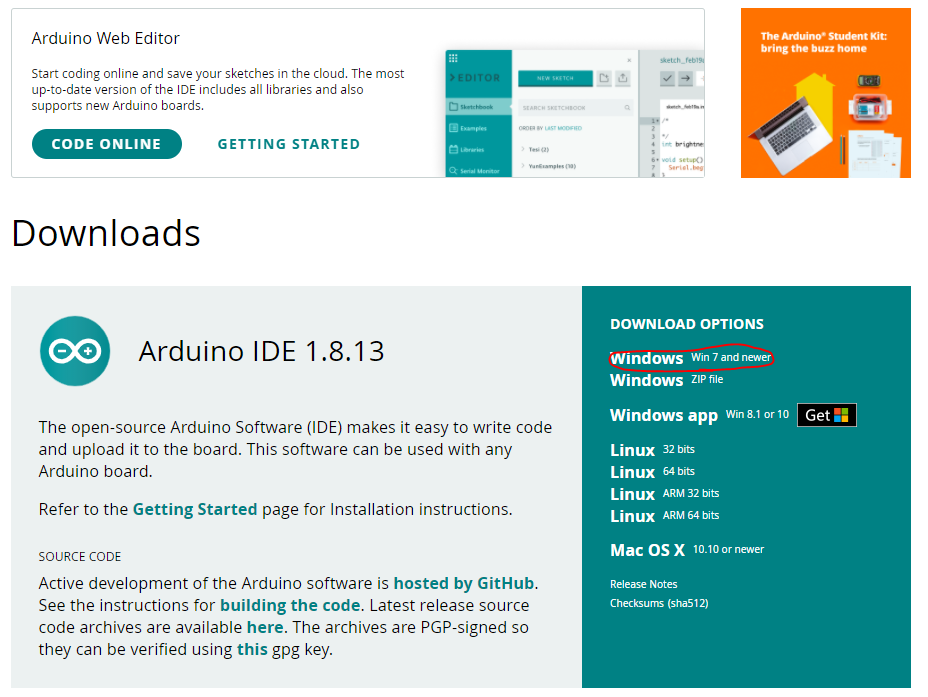
Task: Download Linux 32 bits version
Action: coord(652,450)
